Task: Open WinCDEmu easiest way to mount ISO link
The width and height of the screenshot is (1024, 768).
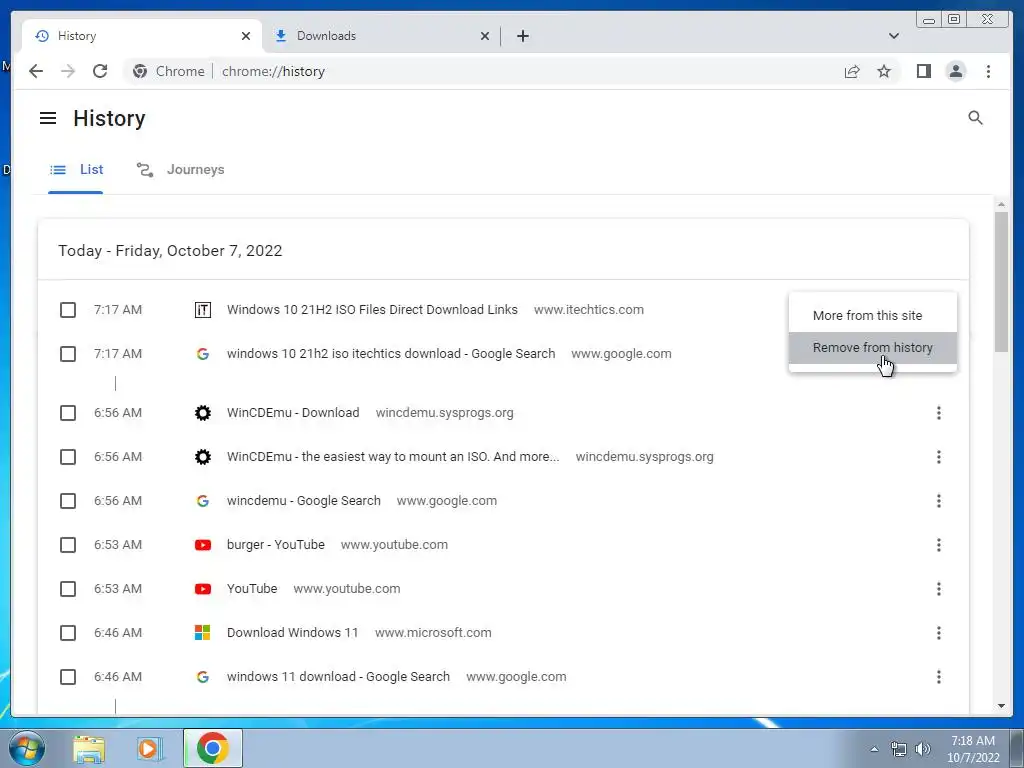Action: click(393, 457)
